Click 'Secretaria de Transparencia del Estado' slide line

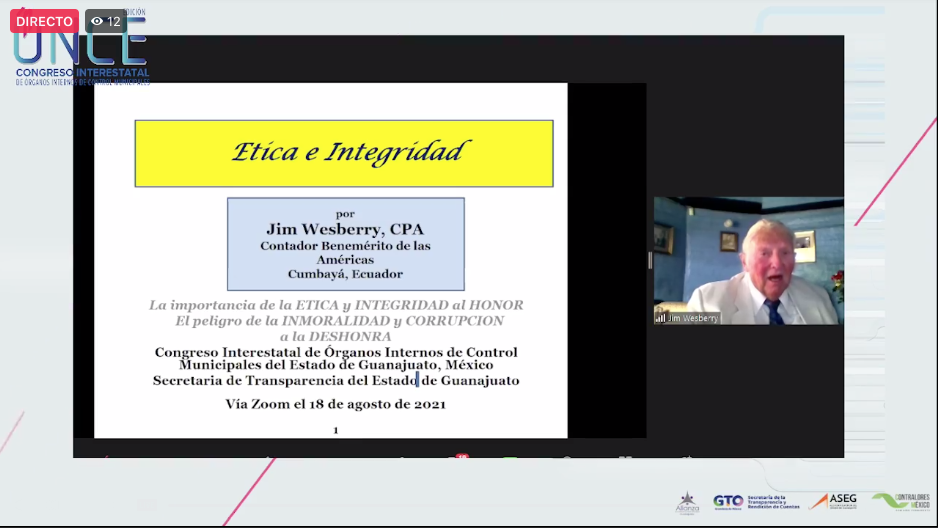[x=336, y=380]
